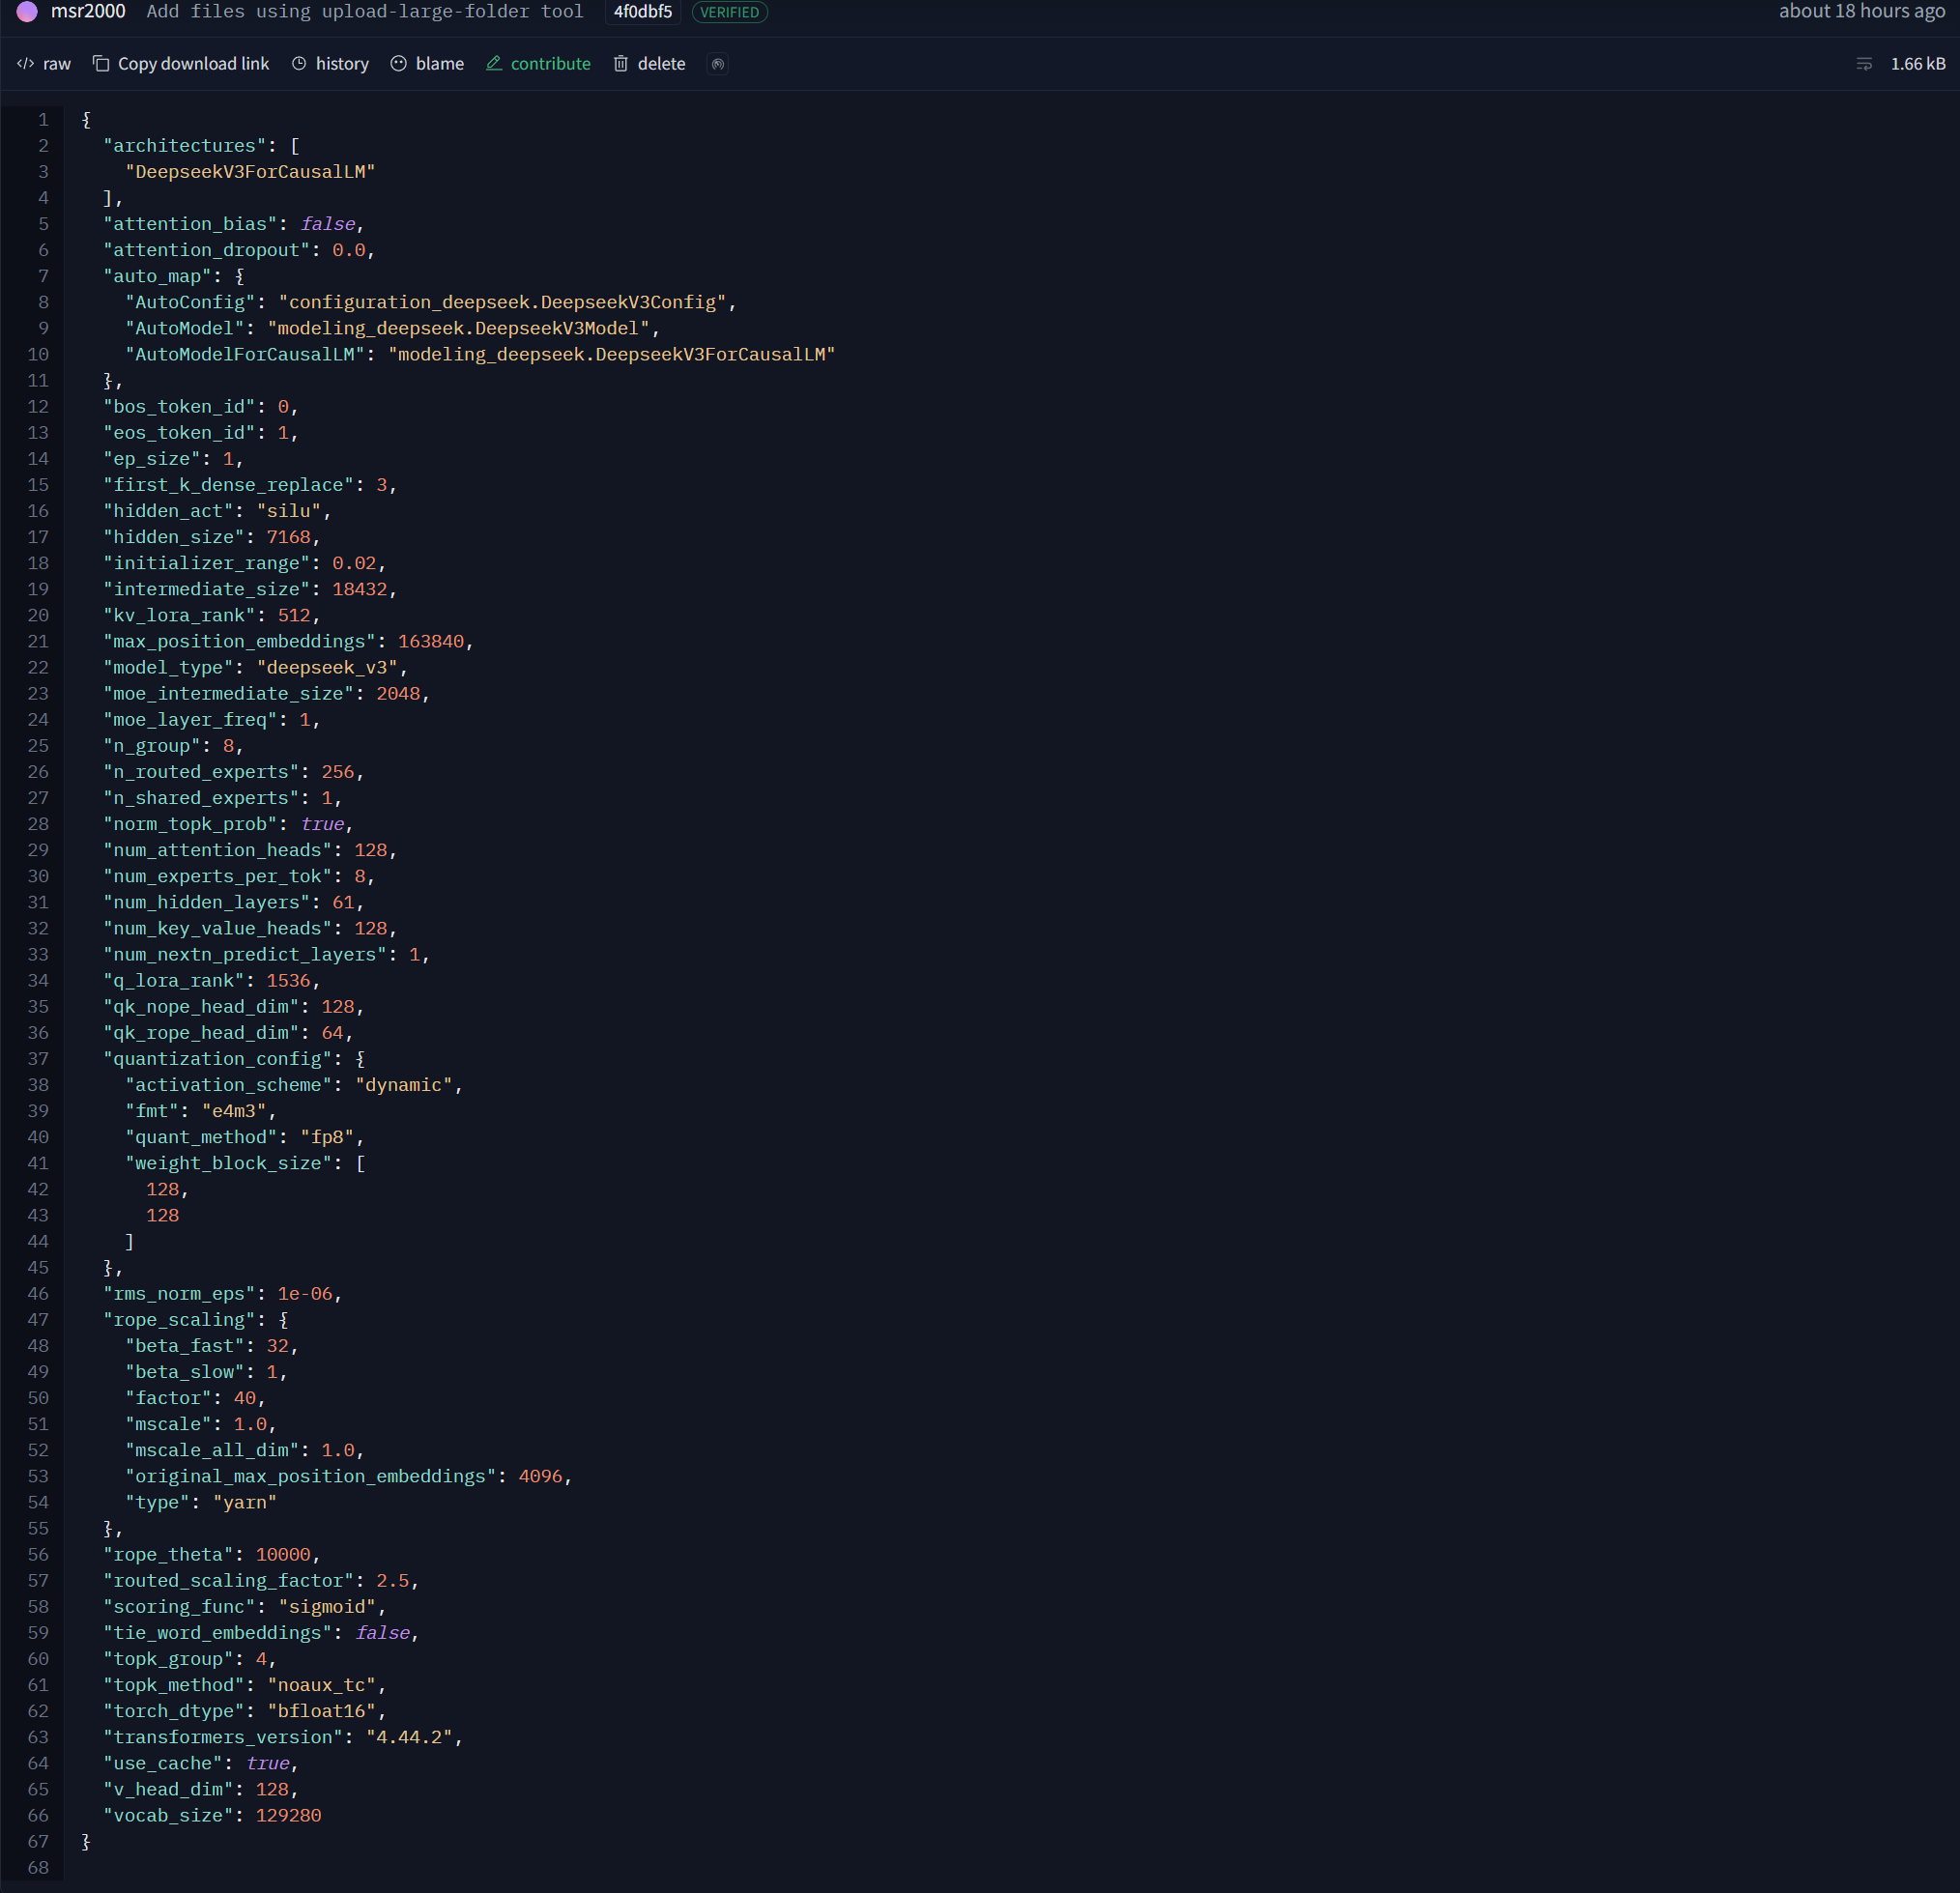The image size is (1960, 1893).
Task: Open the contribute dropdown
Action: pos(550,64)
